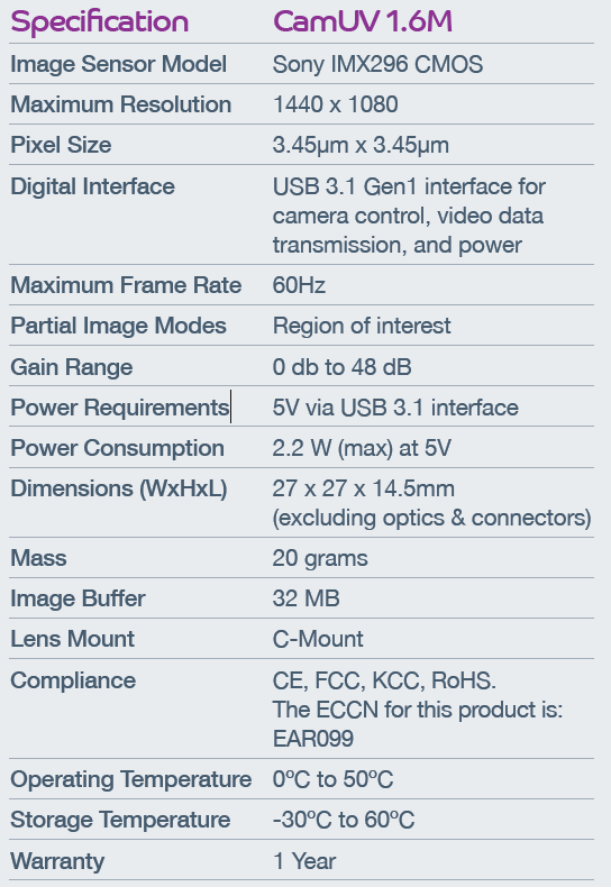Click the 1 Year warranty value
Viewport: 611px width, 888px height.
[305, 861]
